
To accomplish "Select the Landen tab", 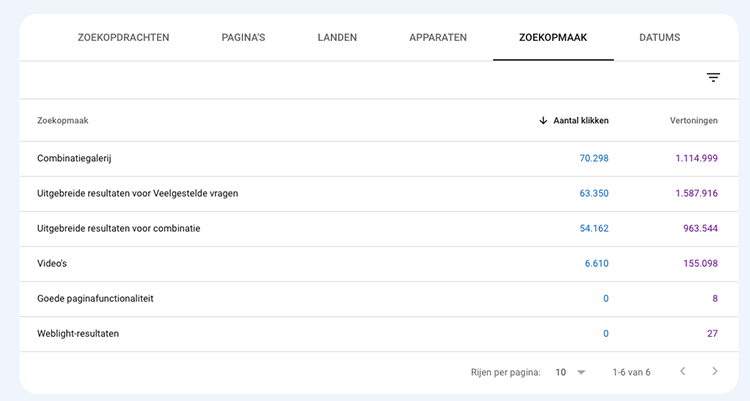I will click(337, 38).
